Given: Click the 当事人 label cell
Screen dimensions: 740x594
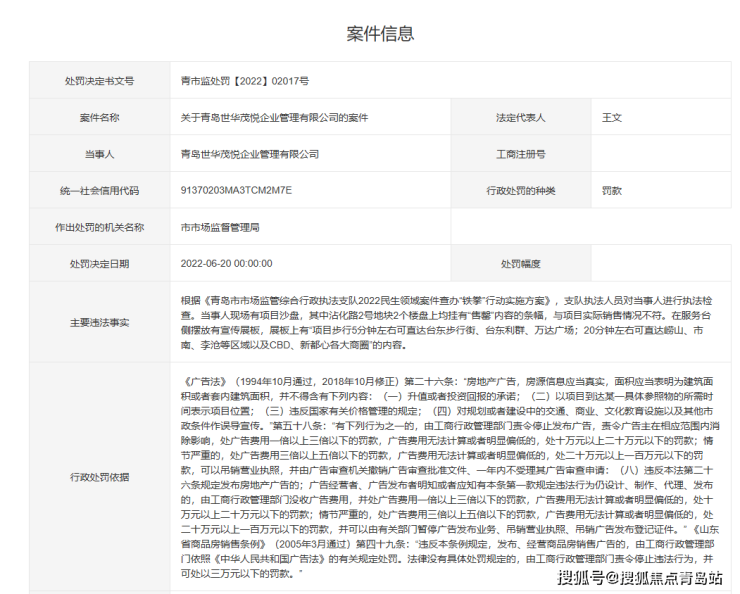Looking at the screenshot, I should pyautogui.click(x=99, y=154).
